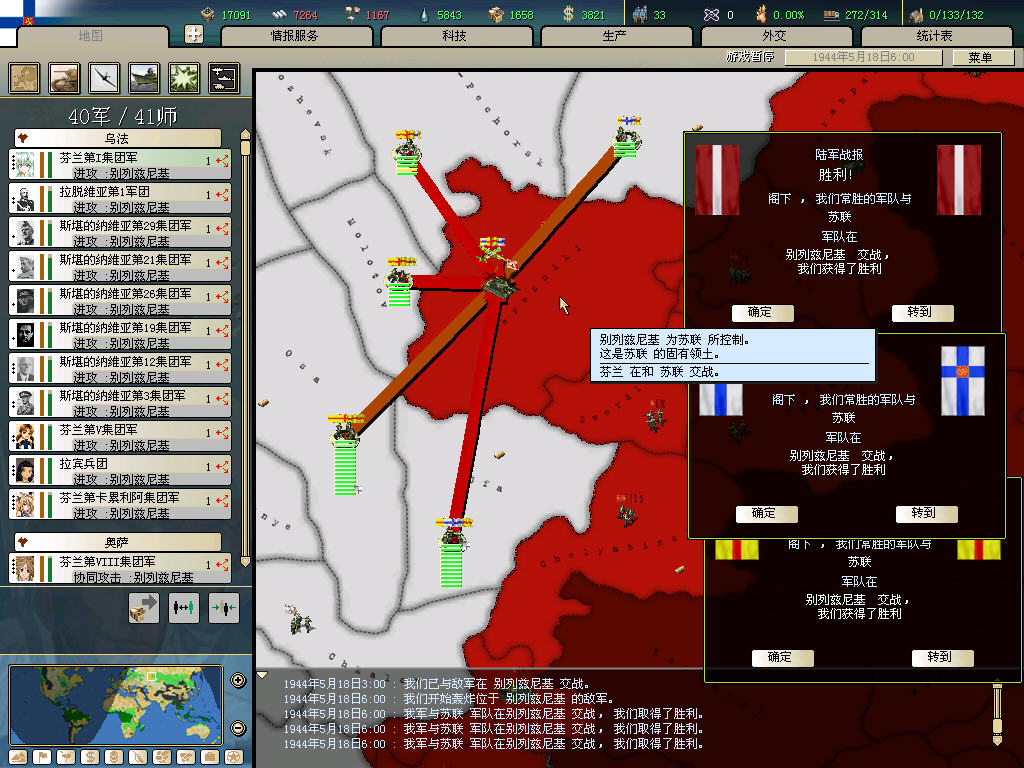
Task: Switch to briefcase map mode icon
Action: click(x=210, y=757)
